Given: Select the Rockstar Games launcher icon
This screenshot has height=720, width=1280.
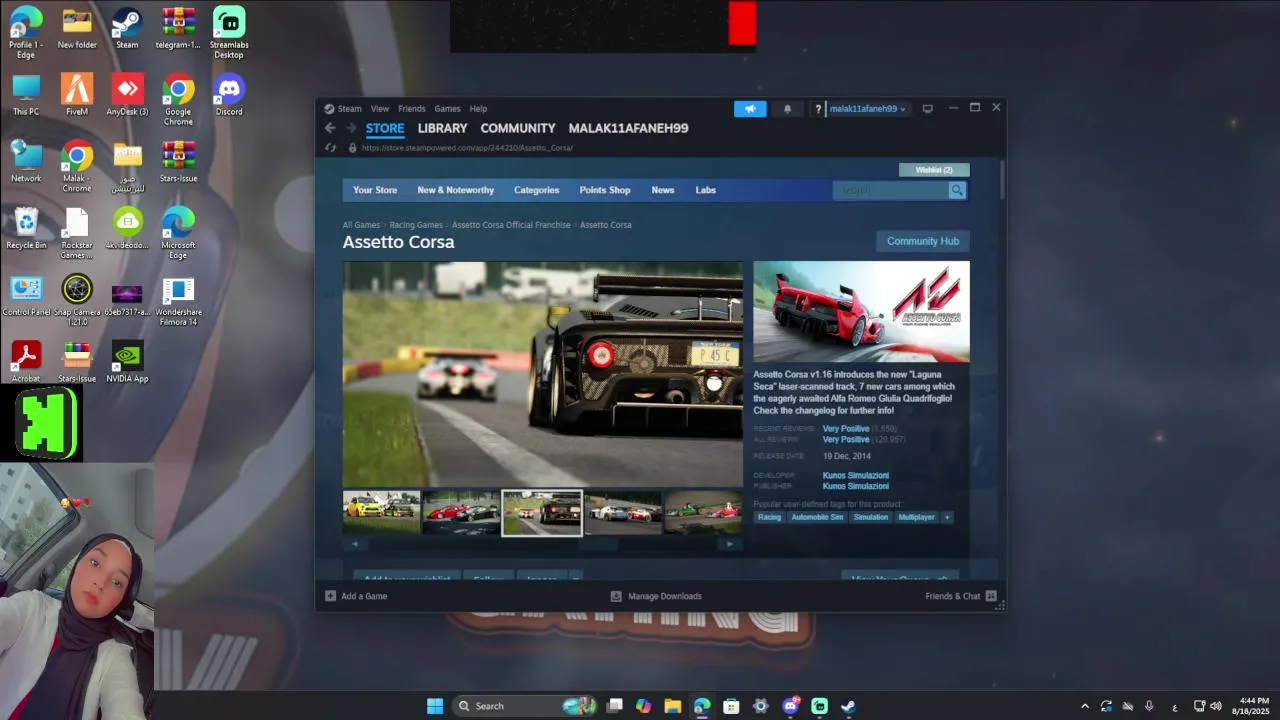Looking at the screenshot, I should tap(77, 233).
